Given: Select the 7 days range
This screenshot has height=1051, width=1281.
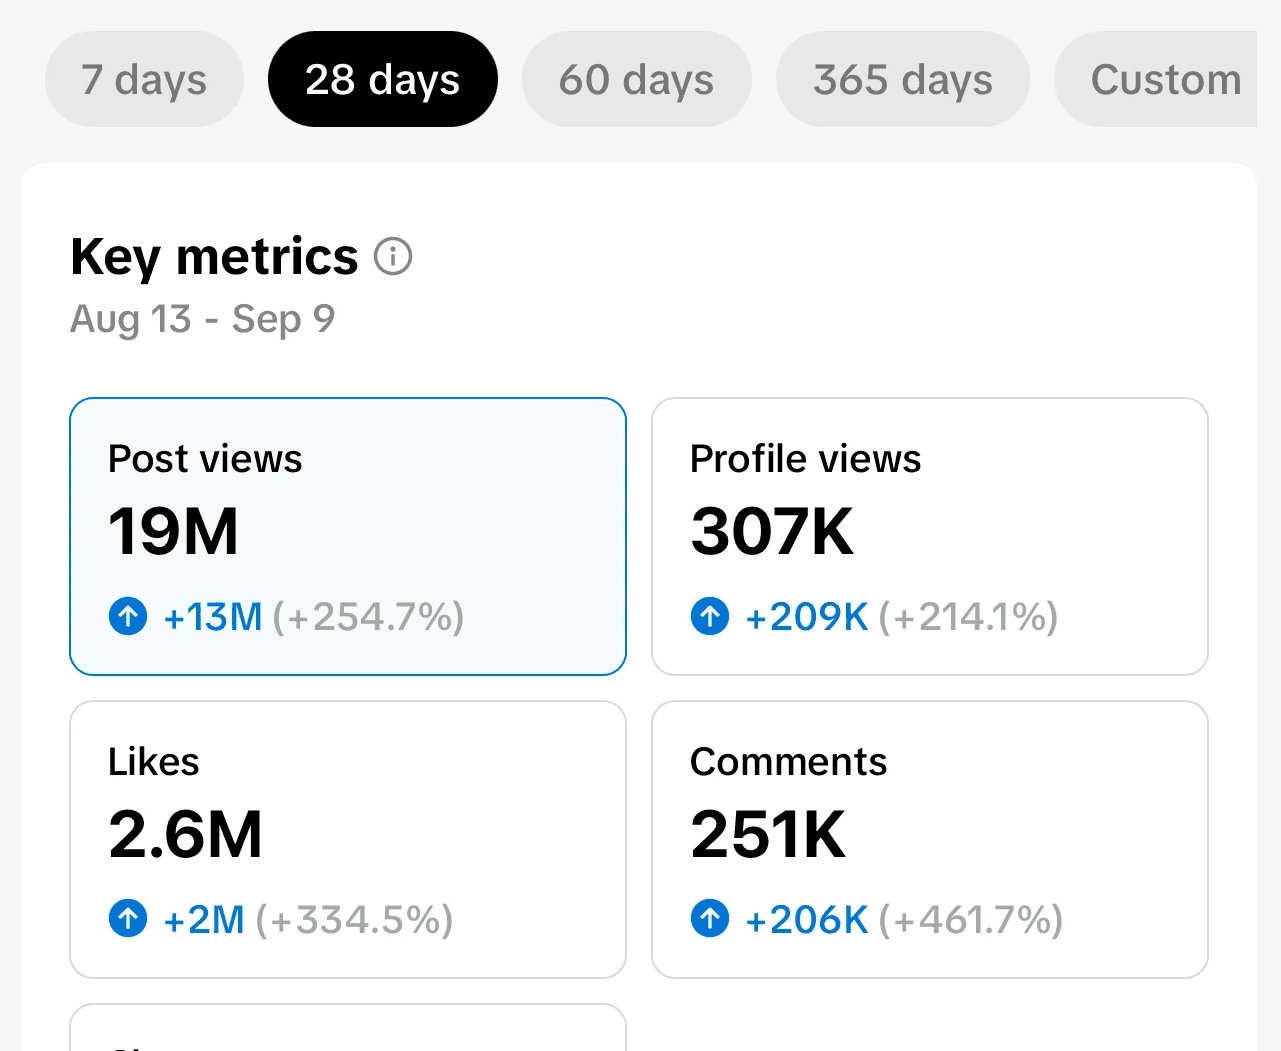Looking at the screenshot, I should (x=144, y=79).
